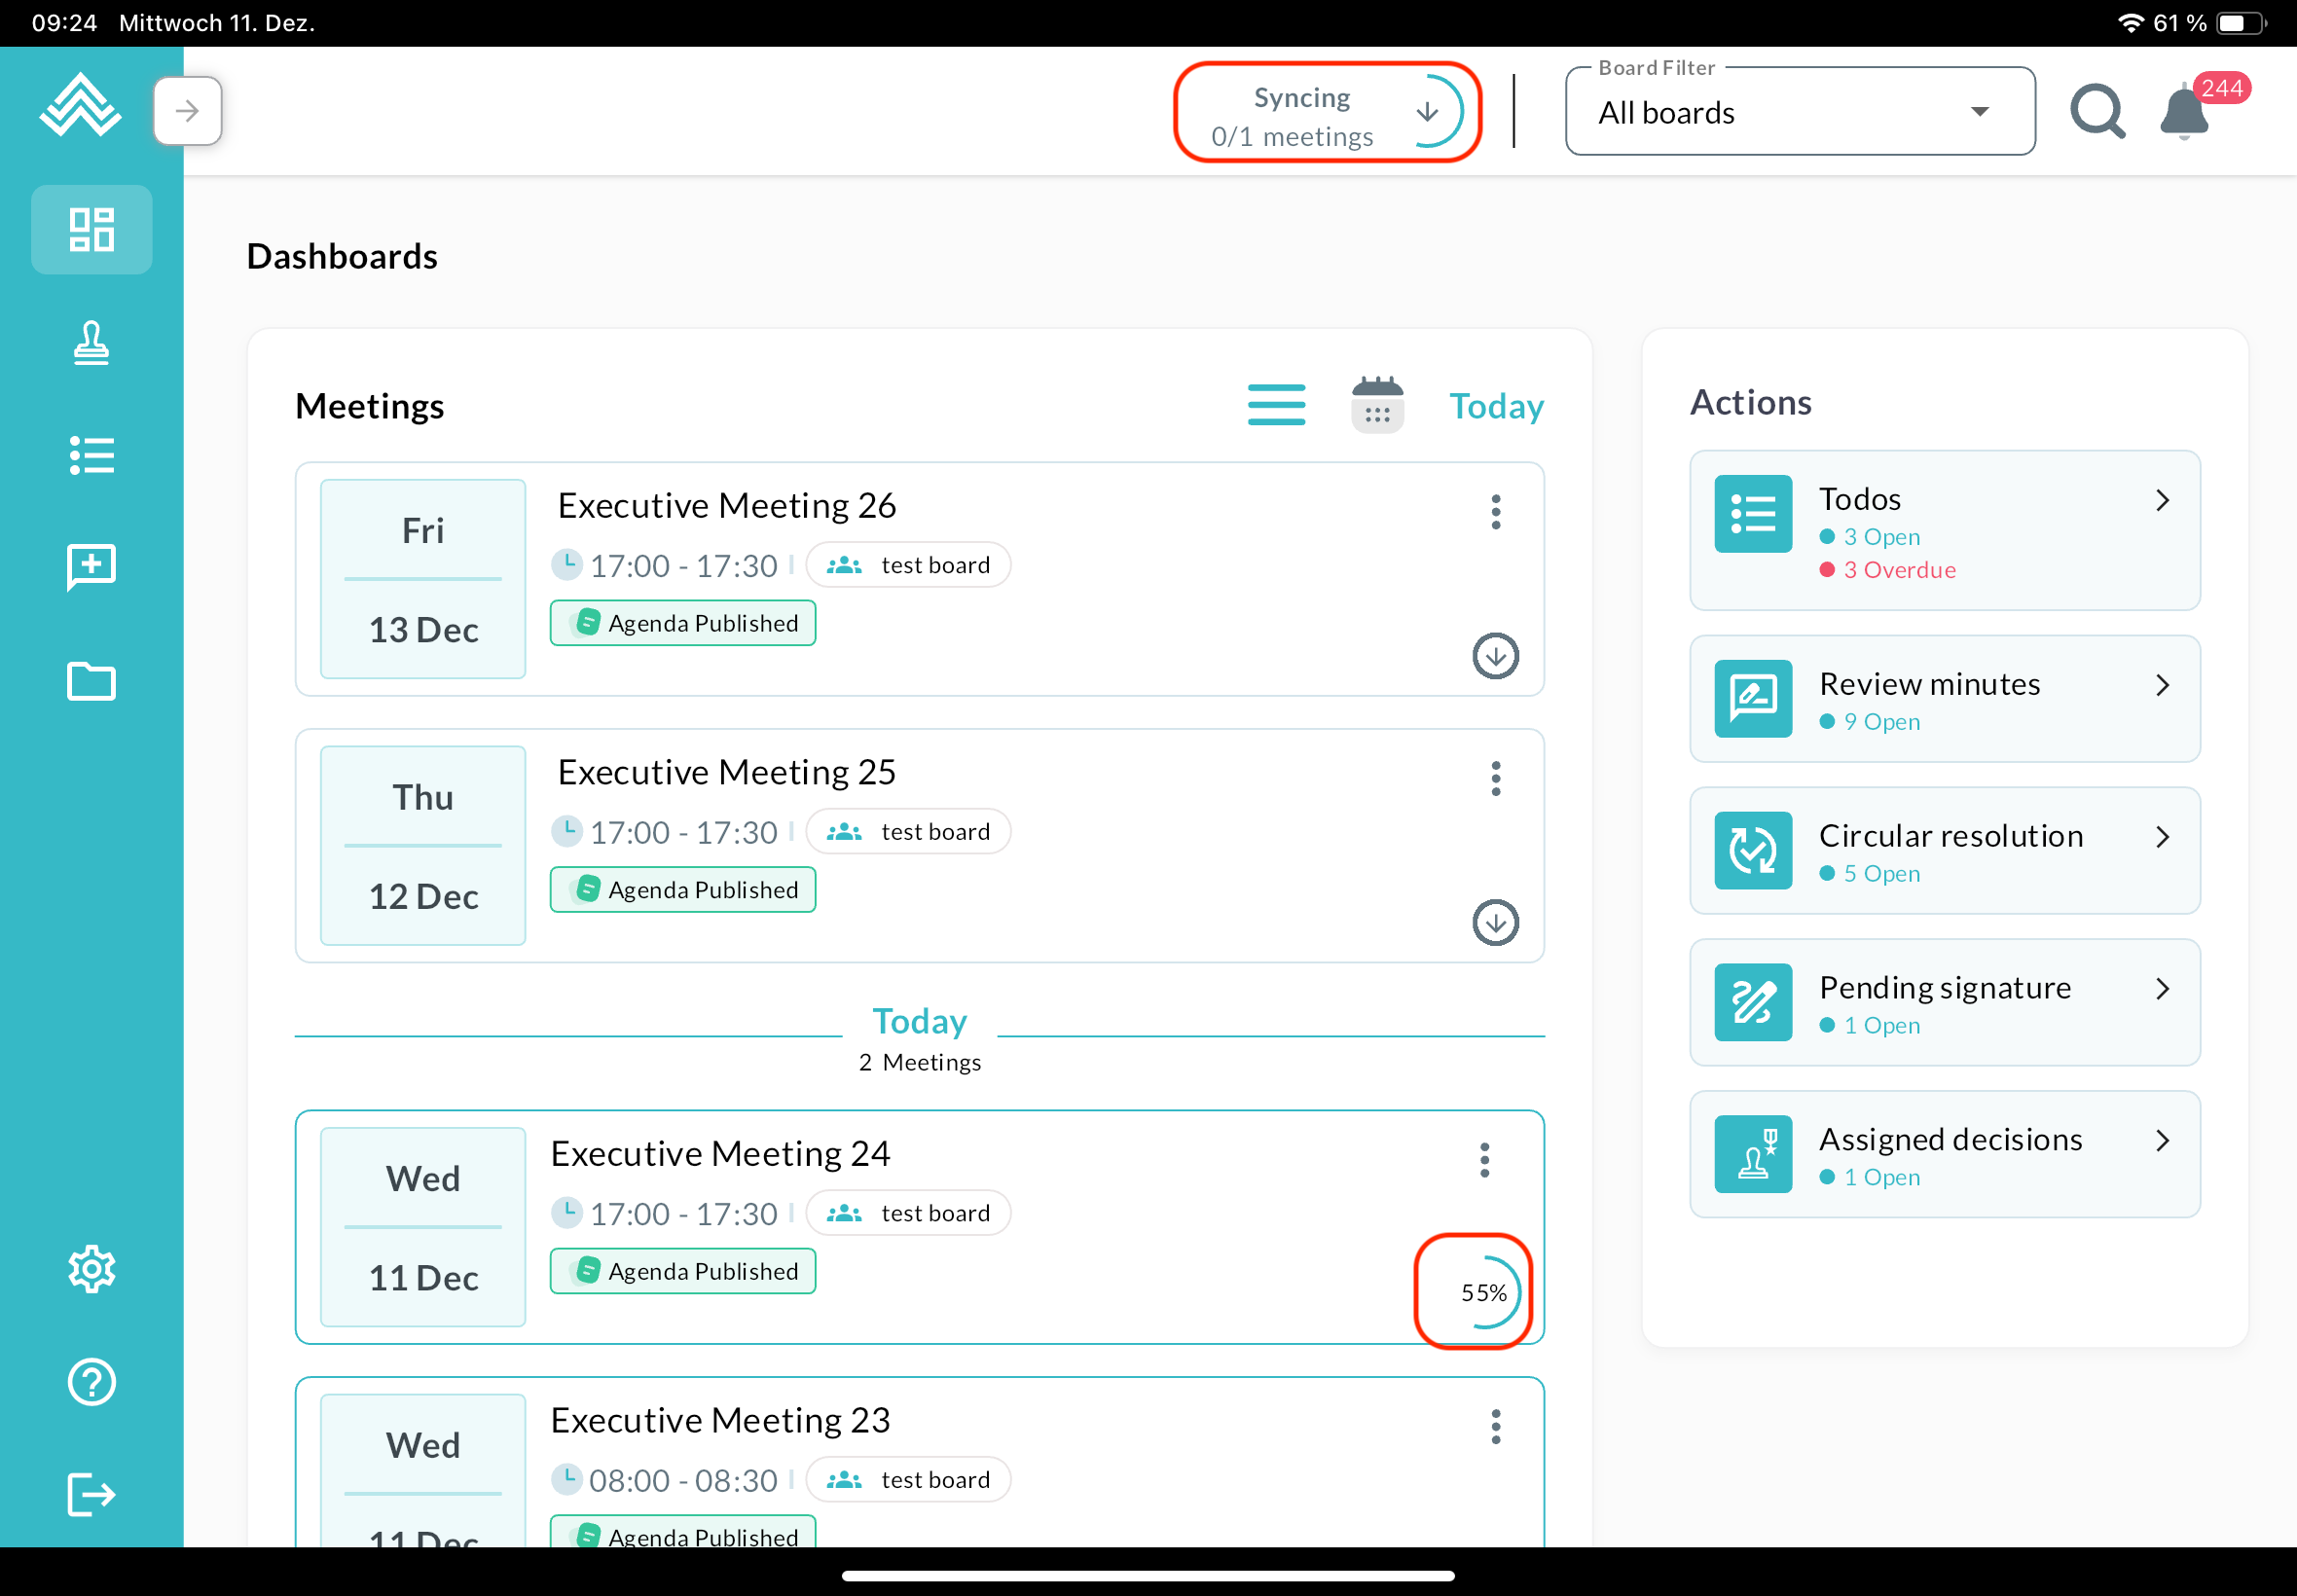Viewport: 2297px width, 1596px height.
Task: Switch meetings to calendar view
Action: [1377, 405]
